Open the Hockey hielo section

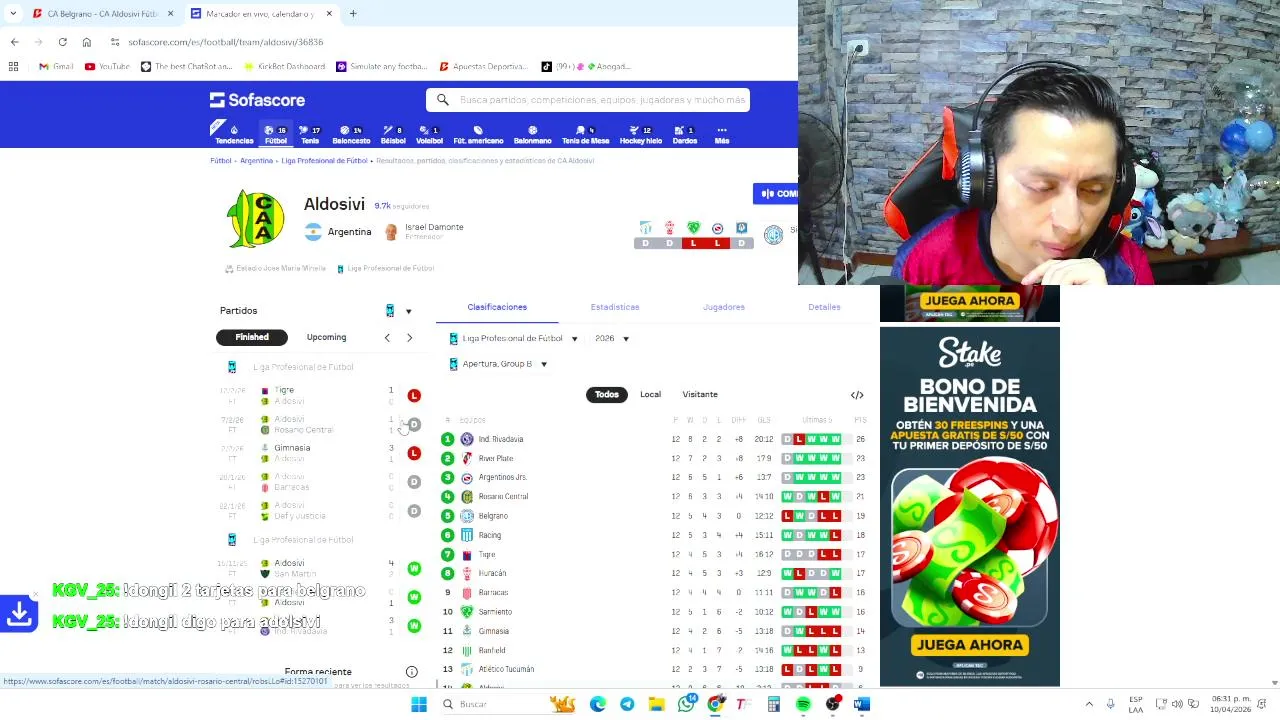641,135
